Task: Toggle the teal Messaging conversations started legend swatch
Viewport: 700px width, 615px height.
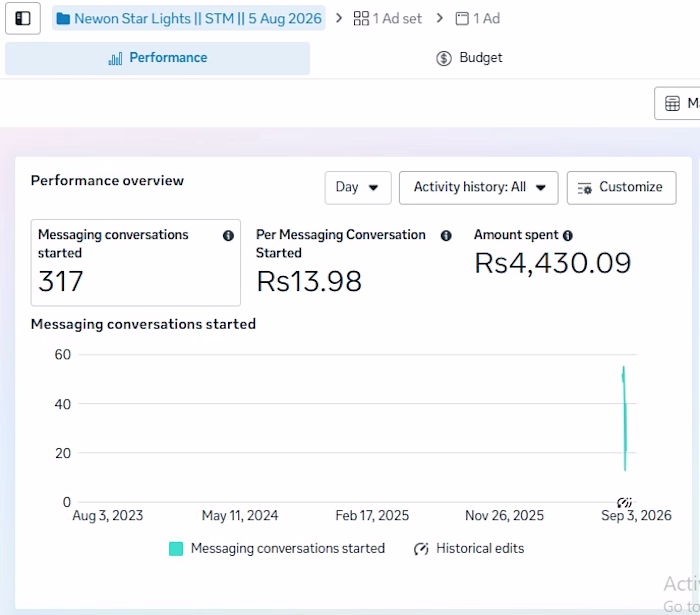Action: [176, 549]
